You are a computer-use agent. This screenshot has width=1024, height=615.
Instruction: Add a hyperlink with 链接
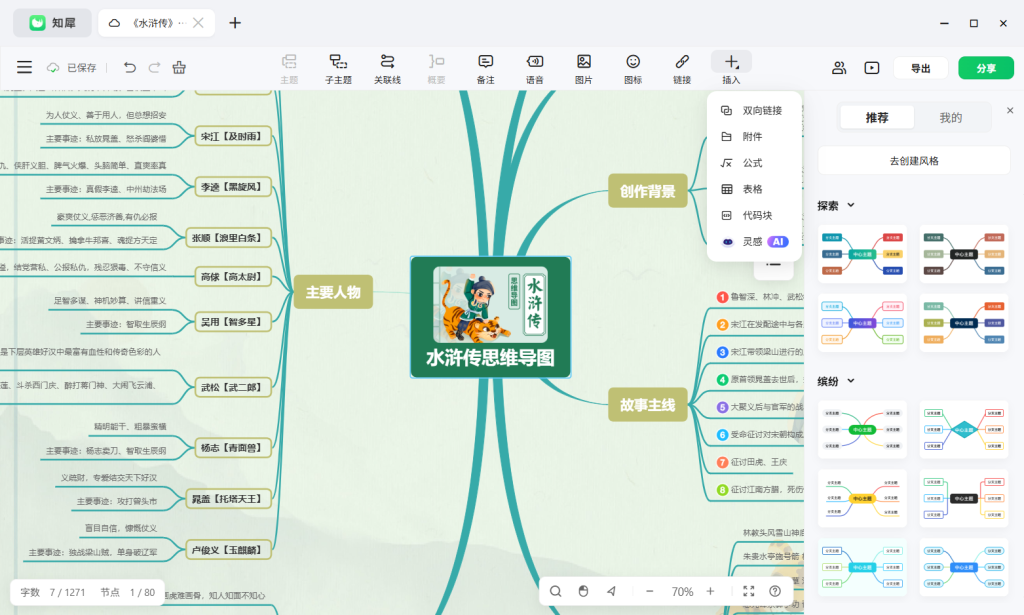click(x=682, y=69)
